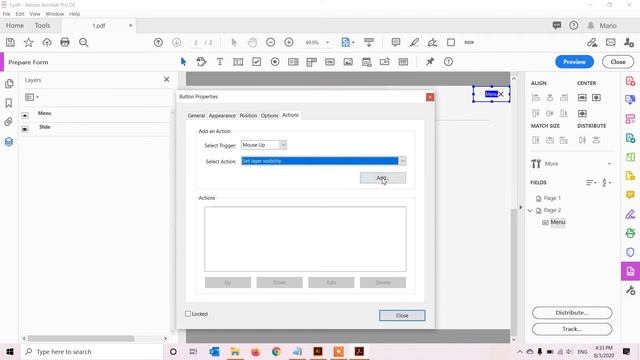Select the arrow Select Object tool
The width and height of the screenshot is (640, 360).
(183, 62)
